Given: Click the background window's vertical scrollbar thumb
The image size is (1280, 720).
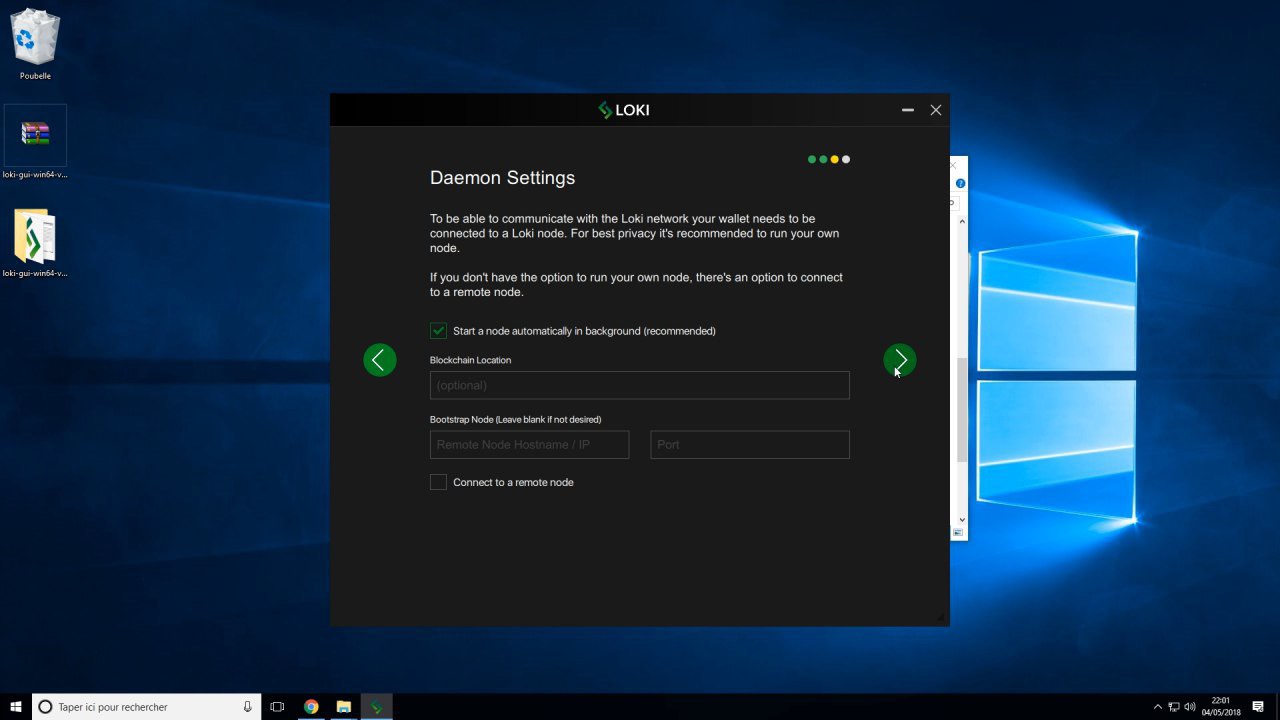Looking at the screenshot, I should click(962, 410).
